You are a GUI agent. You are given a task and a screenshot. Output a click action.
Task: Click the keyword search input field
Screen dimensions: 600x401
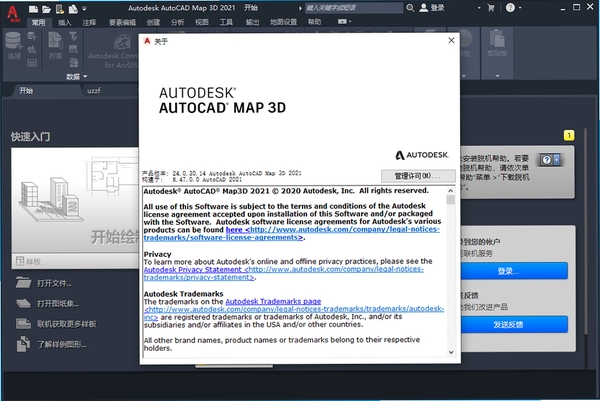pos(354,8)
